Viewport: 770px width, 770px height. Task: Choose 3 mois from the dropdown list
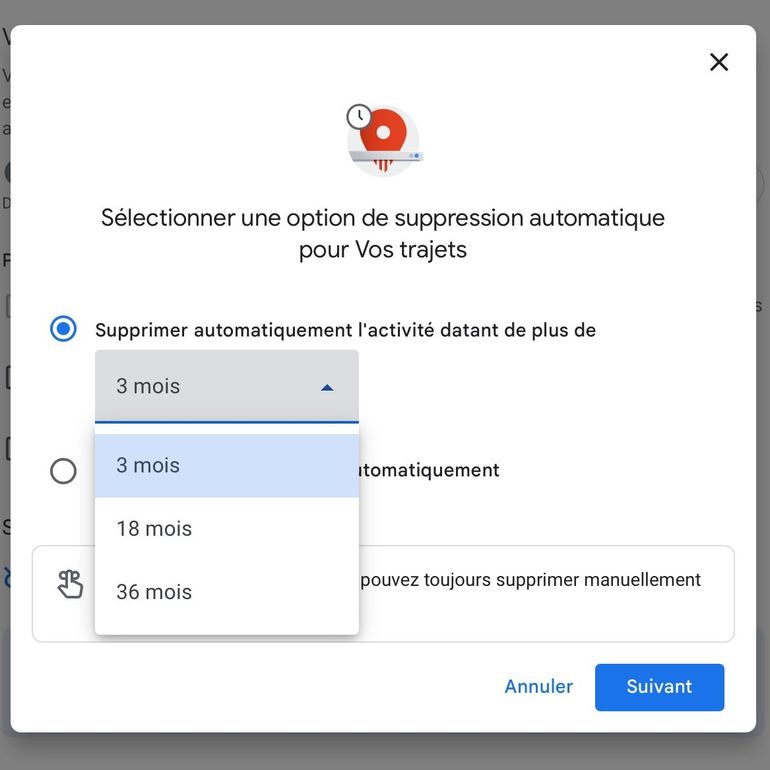227,465
